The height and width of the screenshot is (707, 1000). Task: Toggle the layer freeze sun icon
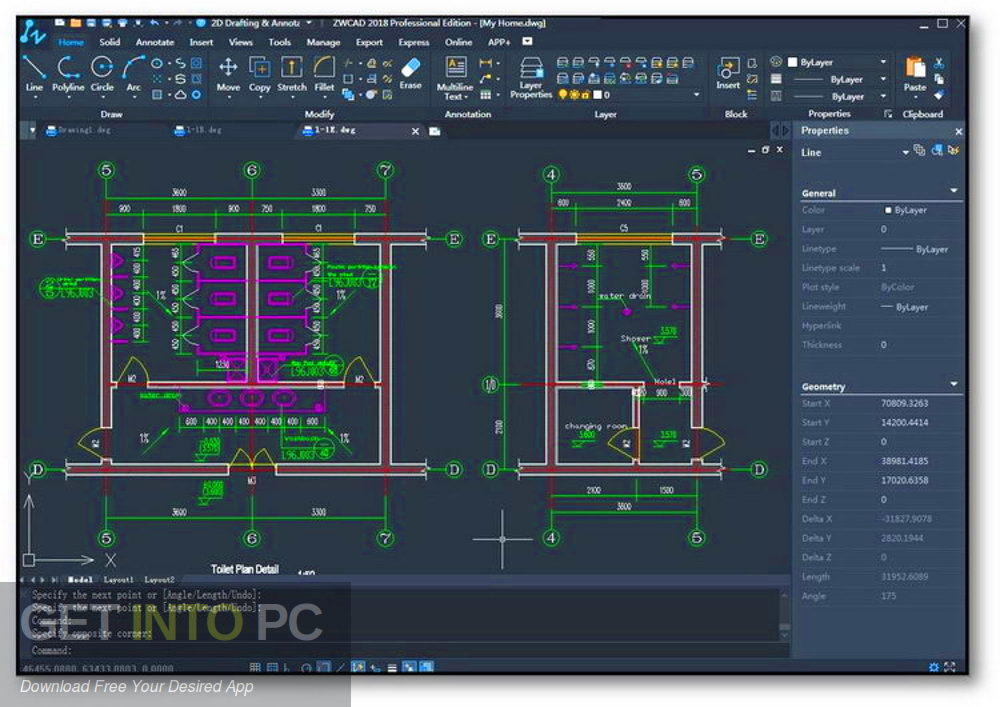pos(574,94)
